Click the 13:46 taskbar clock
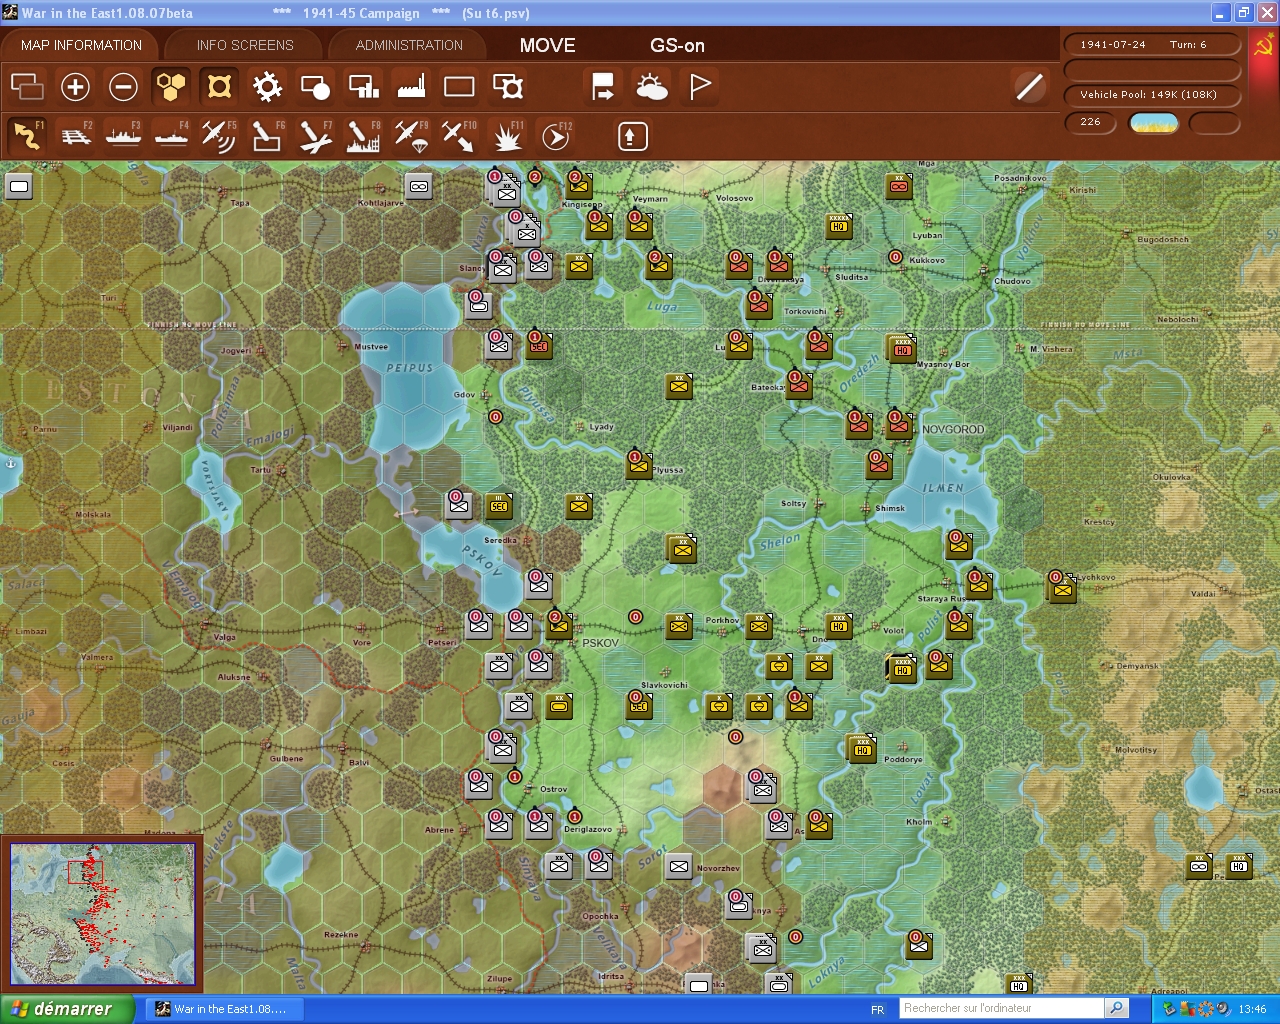The width and height of the screenshot is (1280, 1024). 1252,1009
